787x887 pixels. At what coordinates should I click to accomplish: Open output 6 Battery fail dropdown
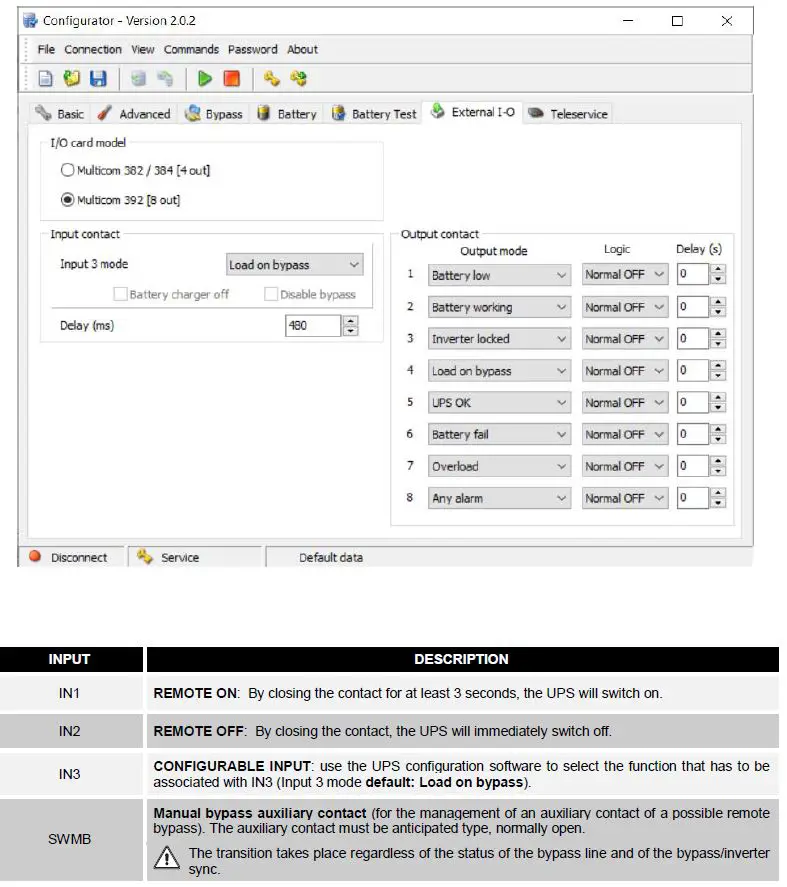[499, 434]
